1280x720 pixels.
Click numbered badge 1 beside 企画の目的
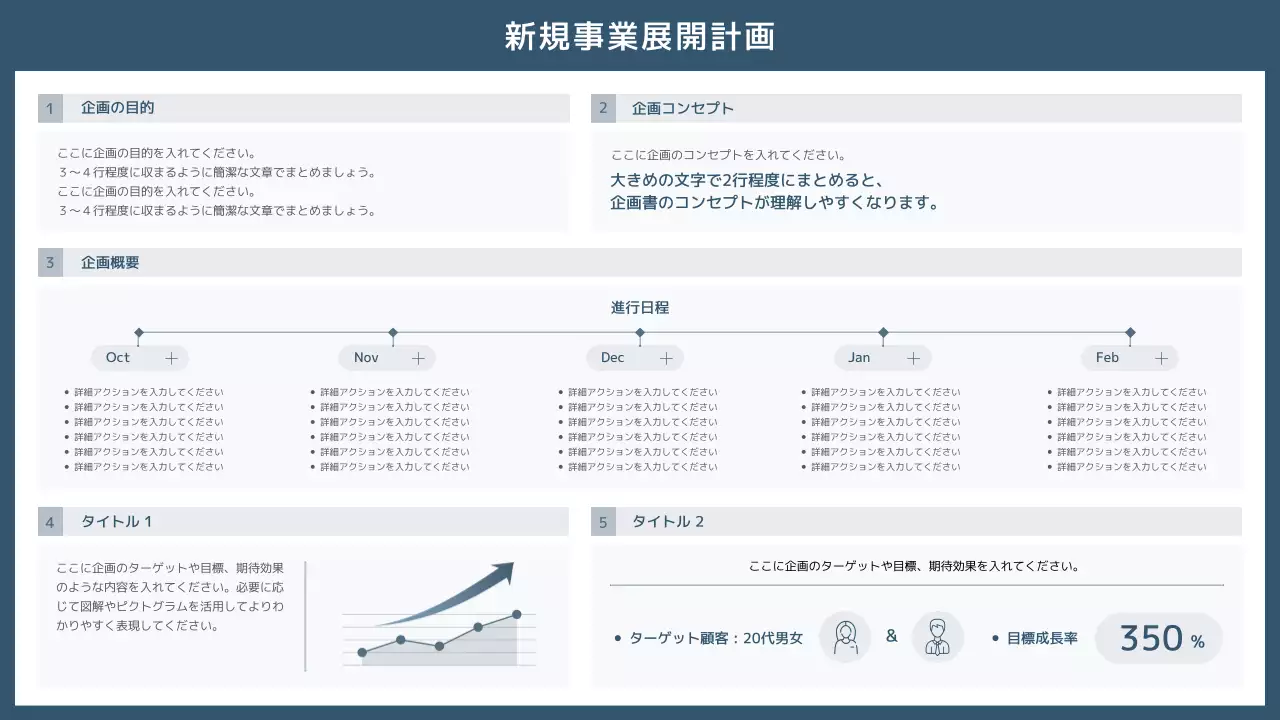click(50, 108)
